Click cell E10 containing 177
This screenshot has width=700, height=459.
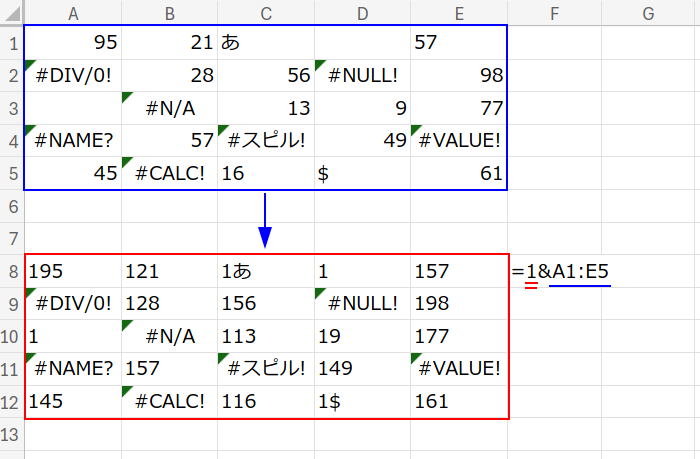pyautogui.click(x=458, y=337)
